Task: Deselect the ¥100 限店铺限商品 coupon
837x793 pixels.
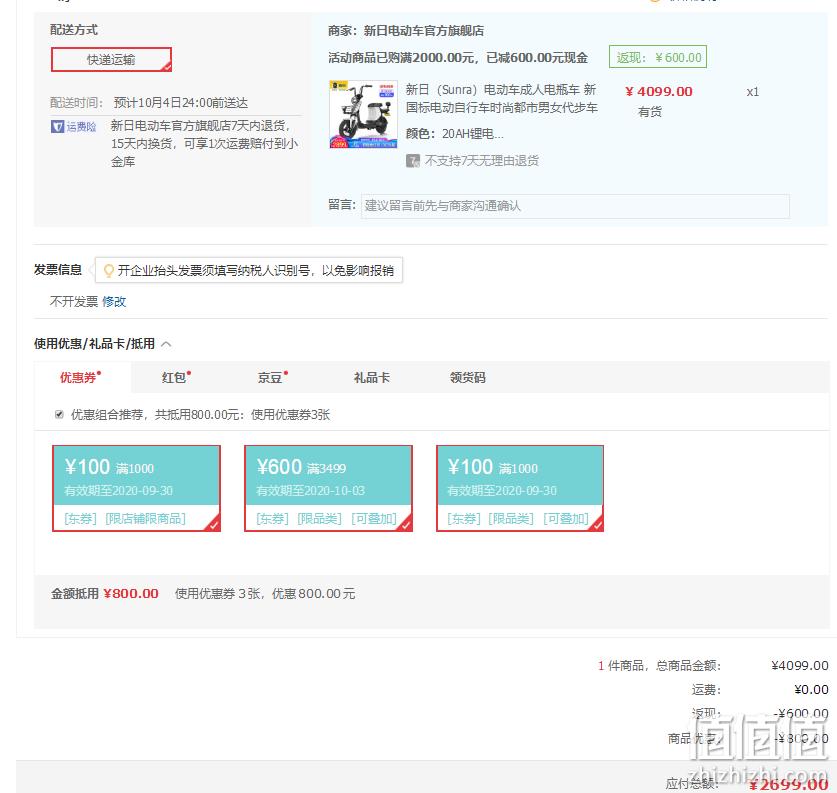Action: 136,488
